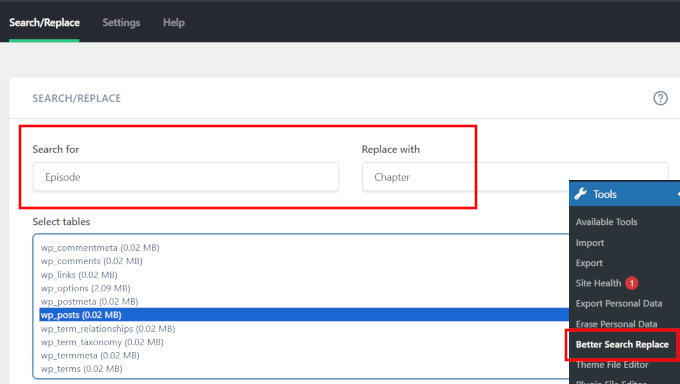The image size is (680, 384).
Task: Open Export Personal Data menu item
Action: (619, 304)
